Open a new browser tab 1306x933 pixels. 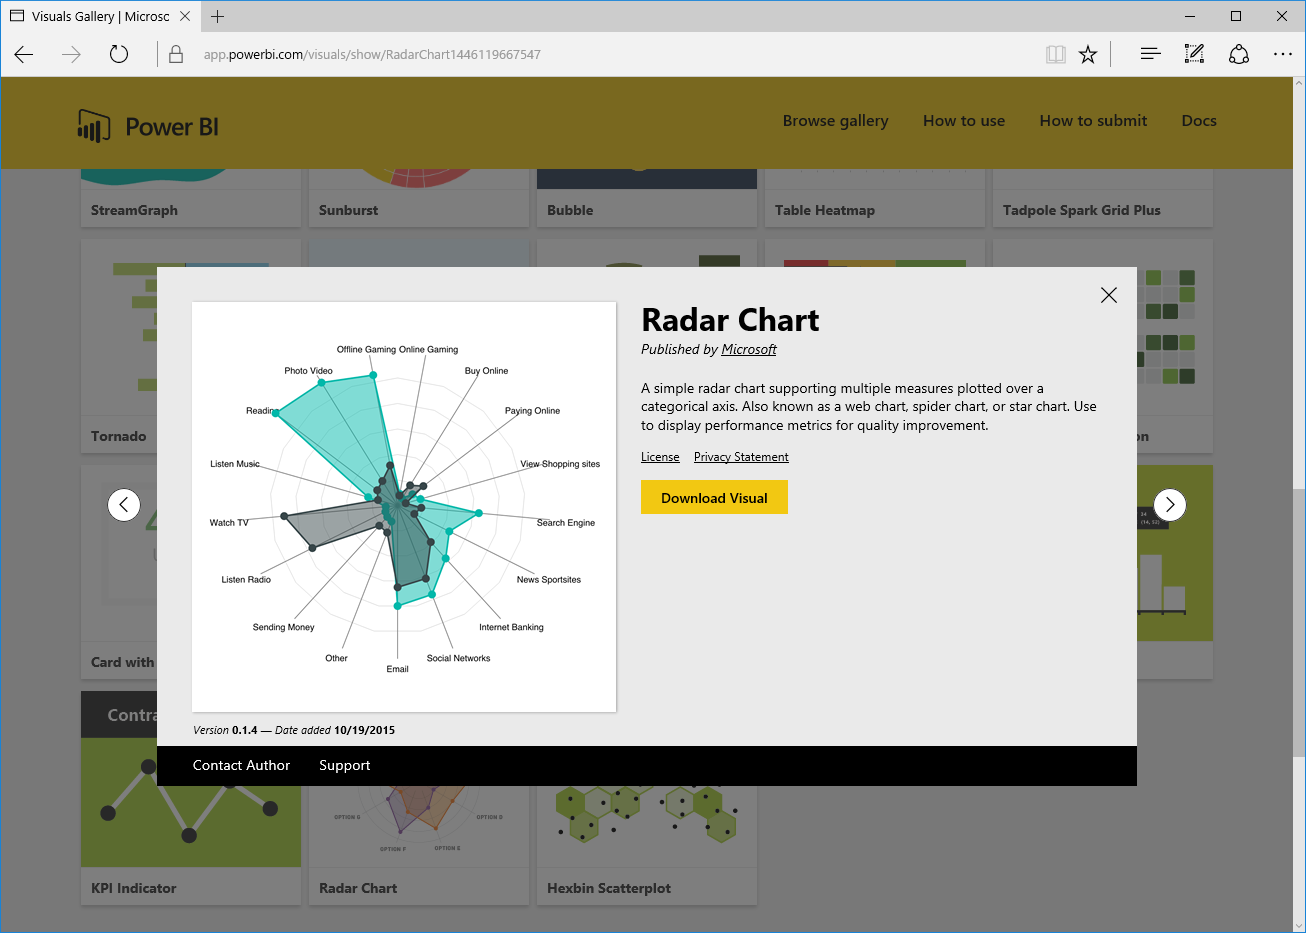click(x=218, y=16)
